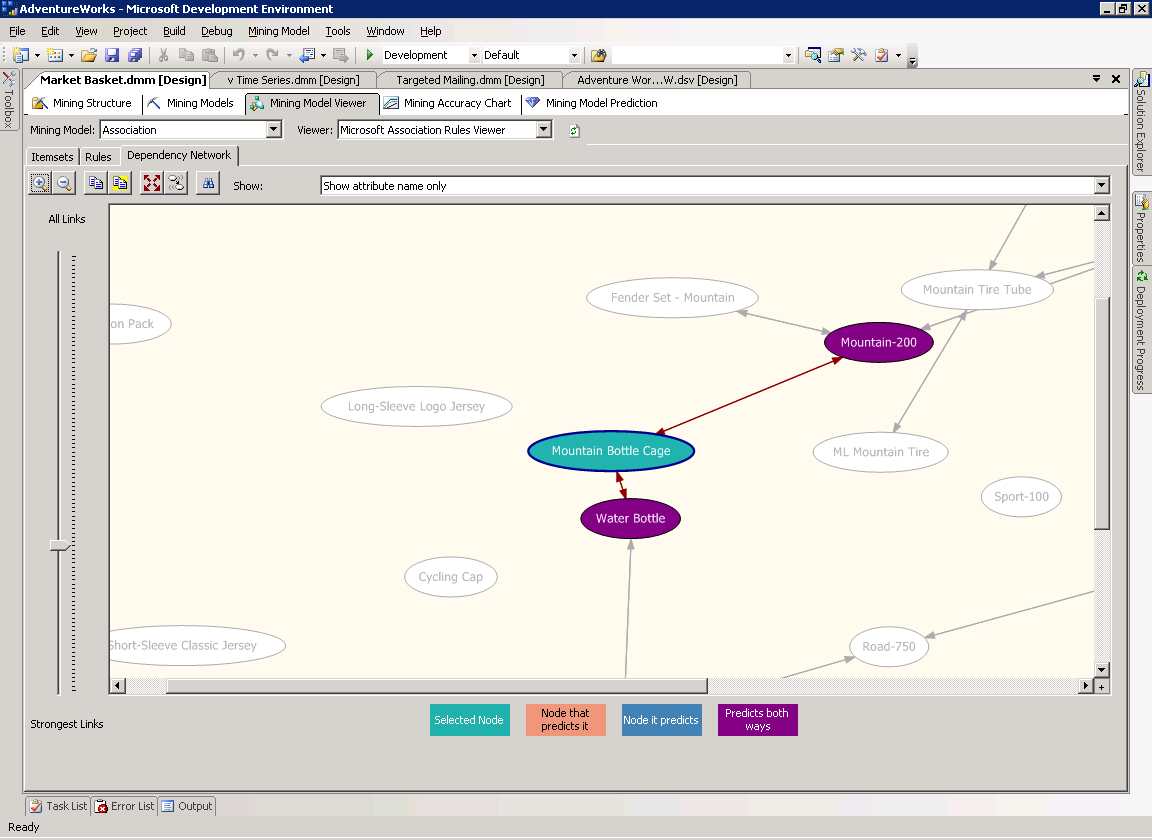Expand the Solution Explorer side tab

coord(1141,123)
